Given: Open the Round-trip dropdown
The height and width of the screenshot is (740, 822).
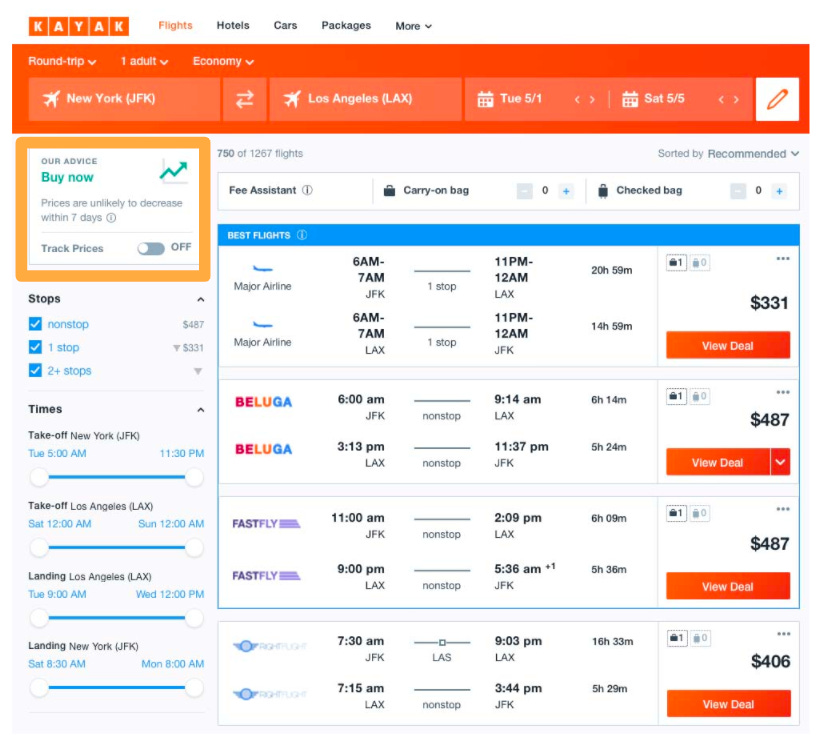Looking at the screenshot, I should [62, 61].
